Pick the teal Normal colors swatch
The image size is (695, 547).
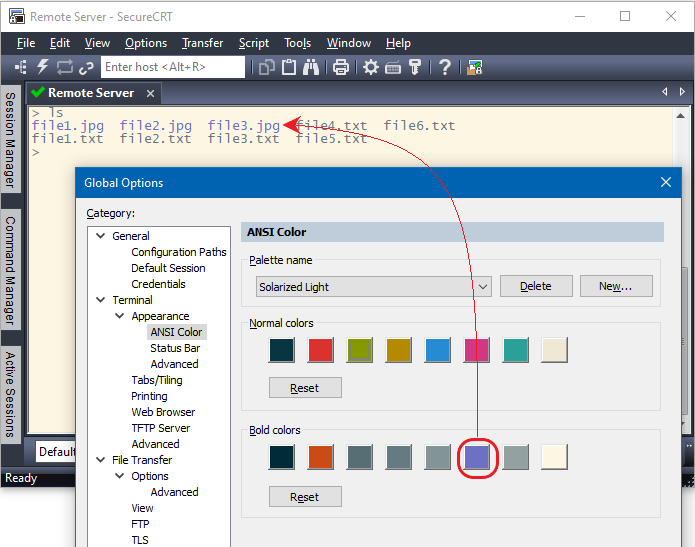[x=515, y=350]
